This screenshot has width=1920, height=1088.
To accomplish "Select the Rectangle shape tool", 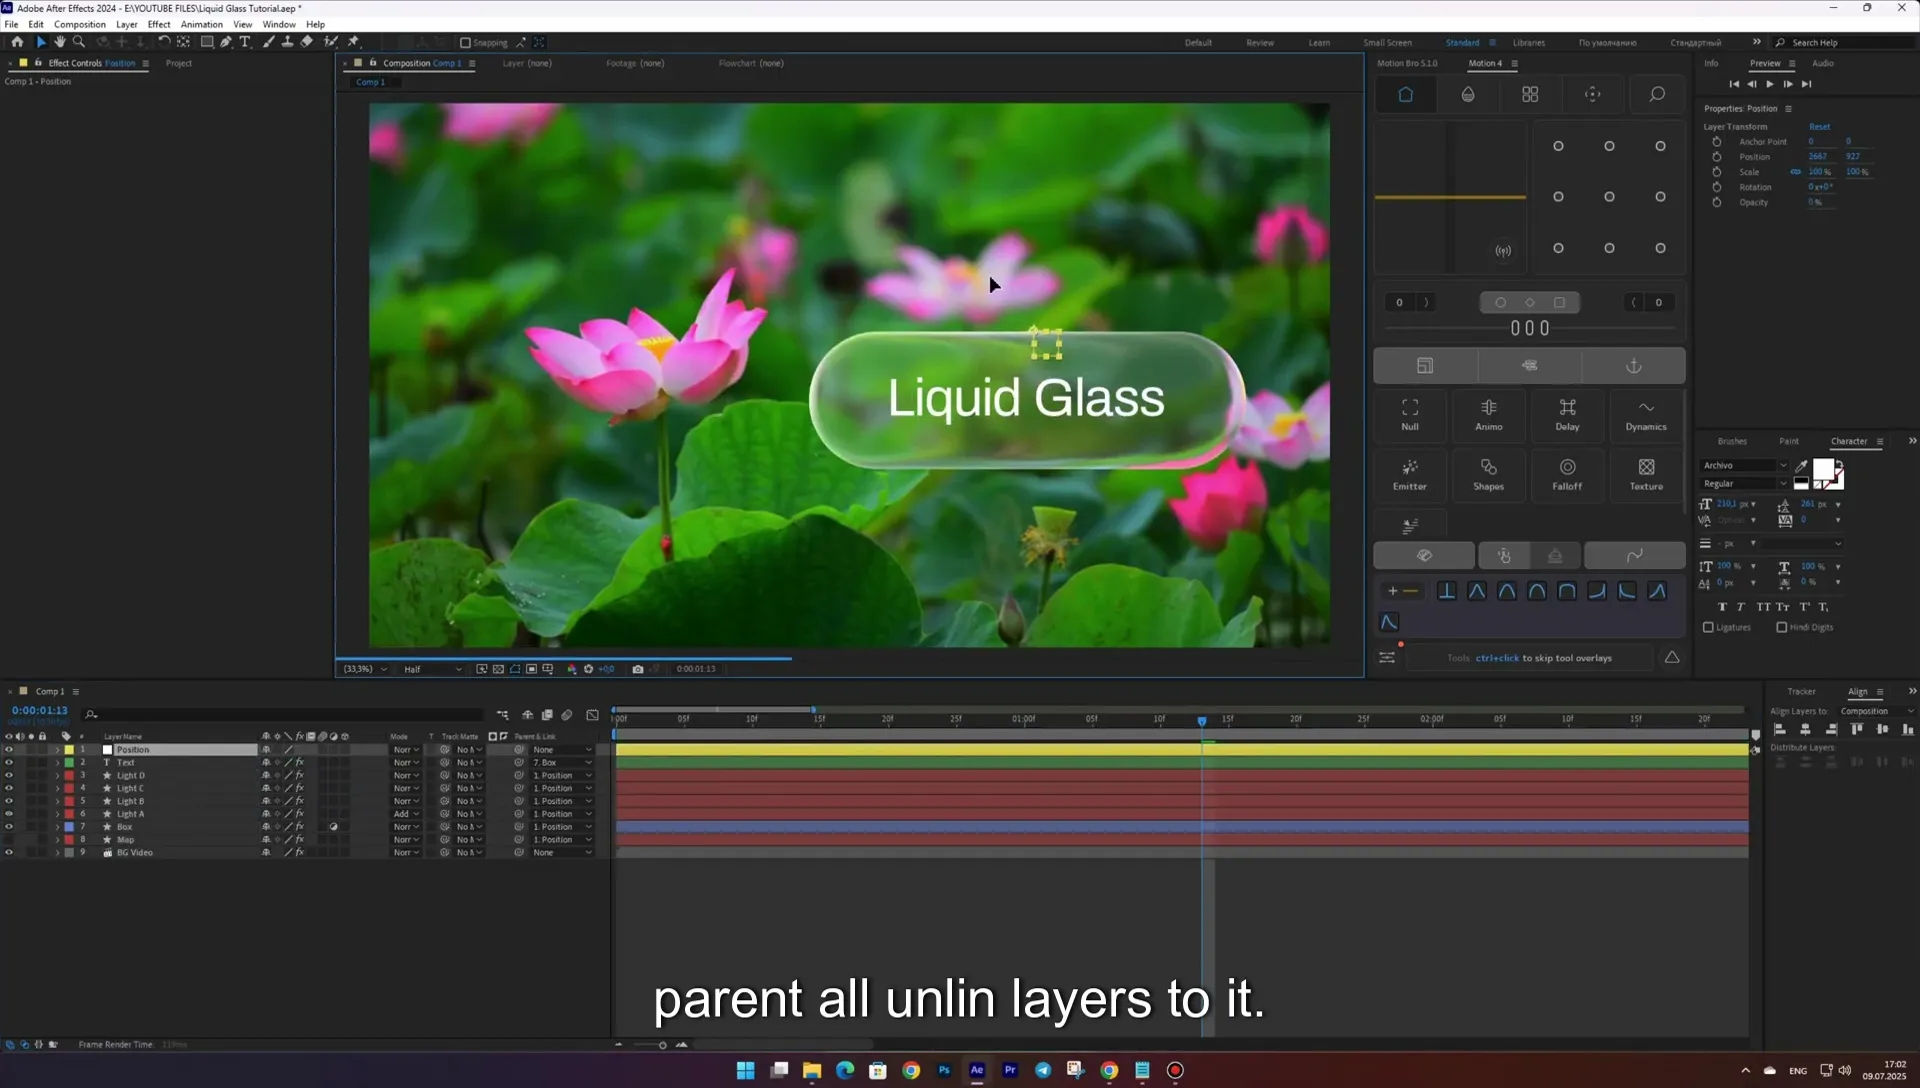I will coord(207,42).
